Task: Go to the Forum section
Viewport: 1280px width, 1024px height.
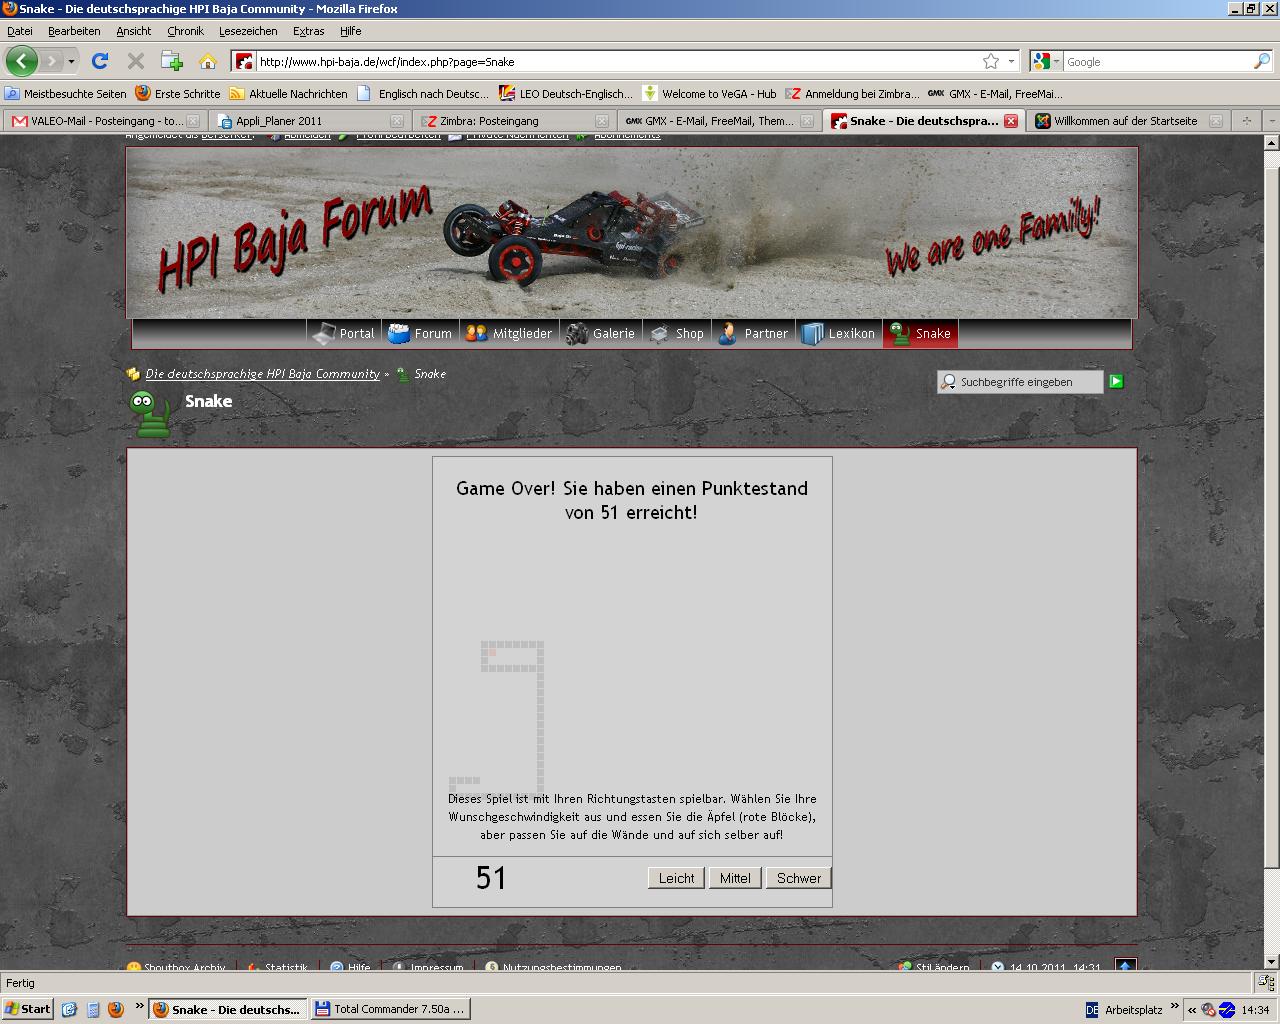Action: click(420, 333)
